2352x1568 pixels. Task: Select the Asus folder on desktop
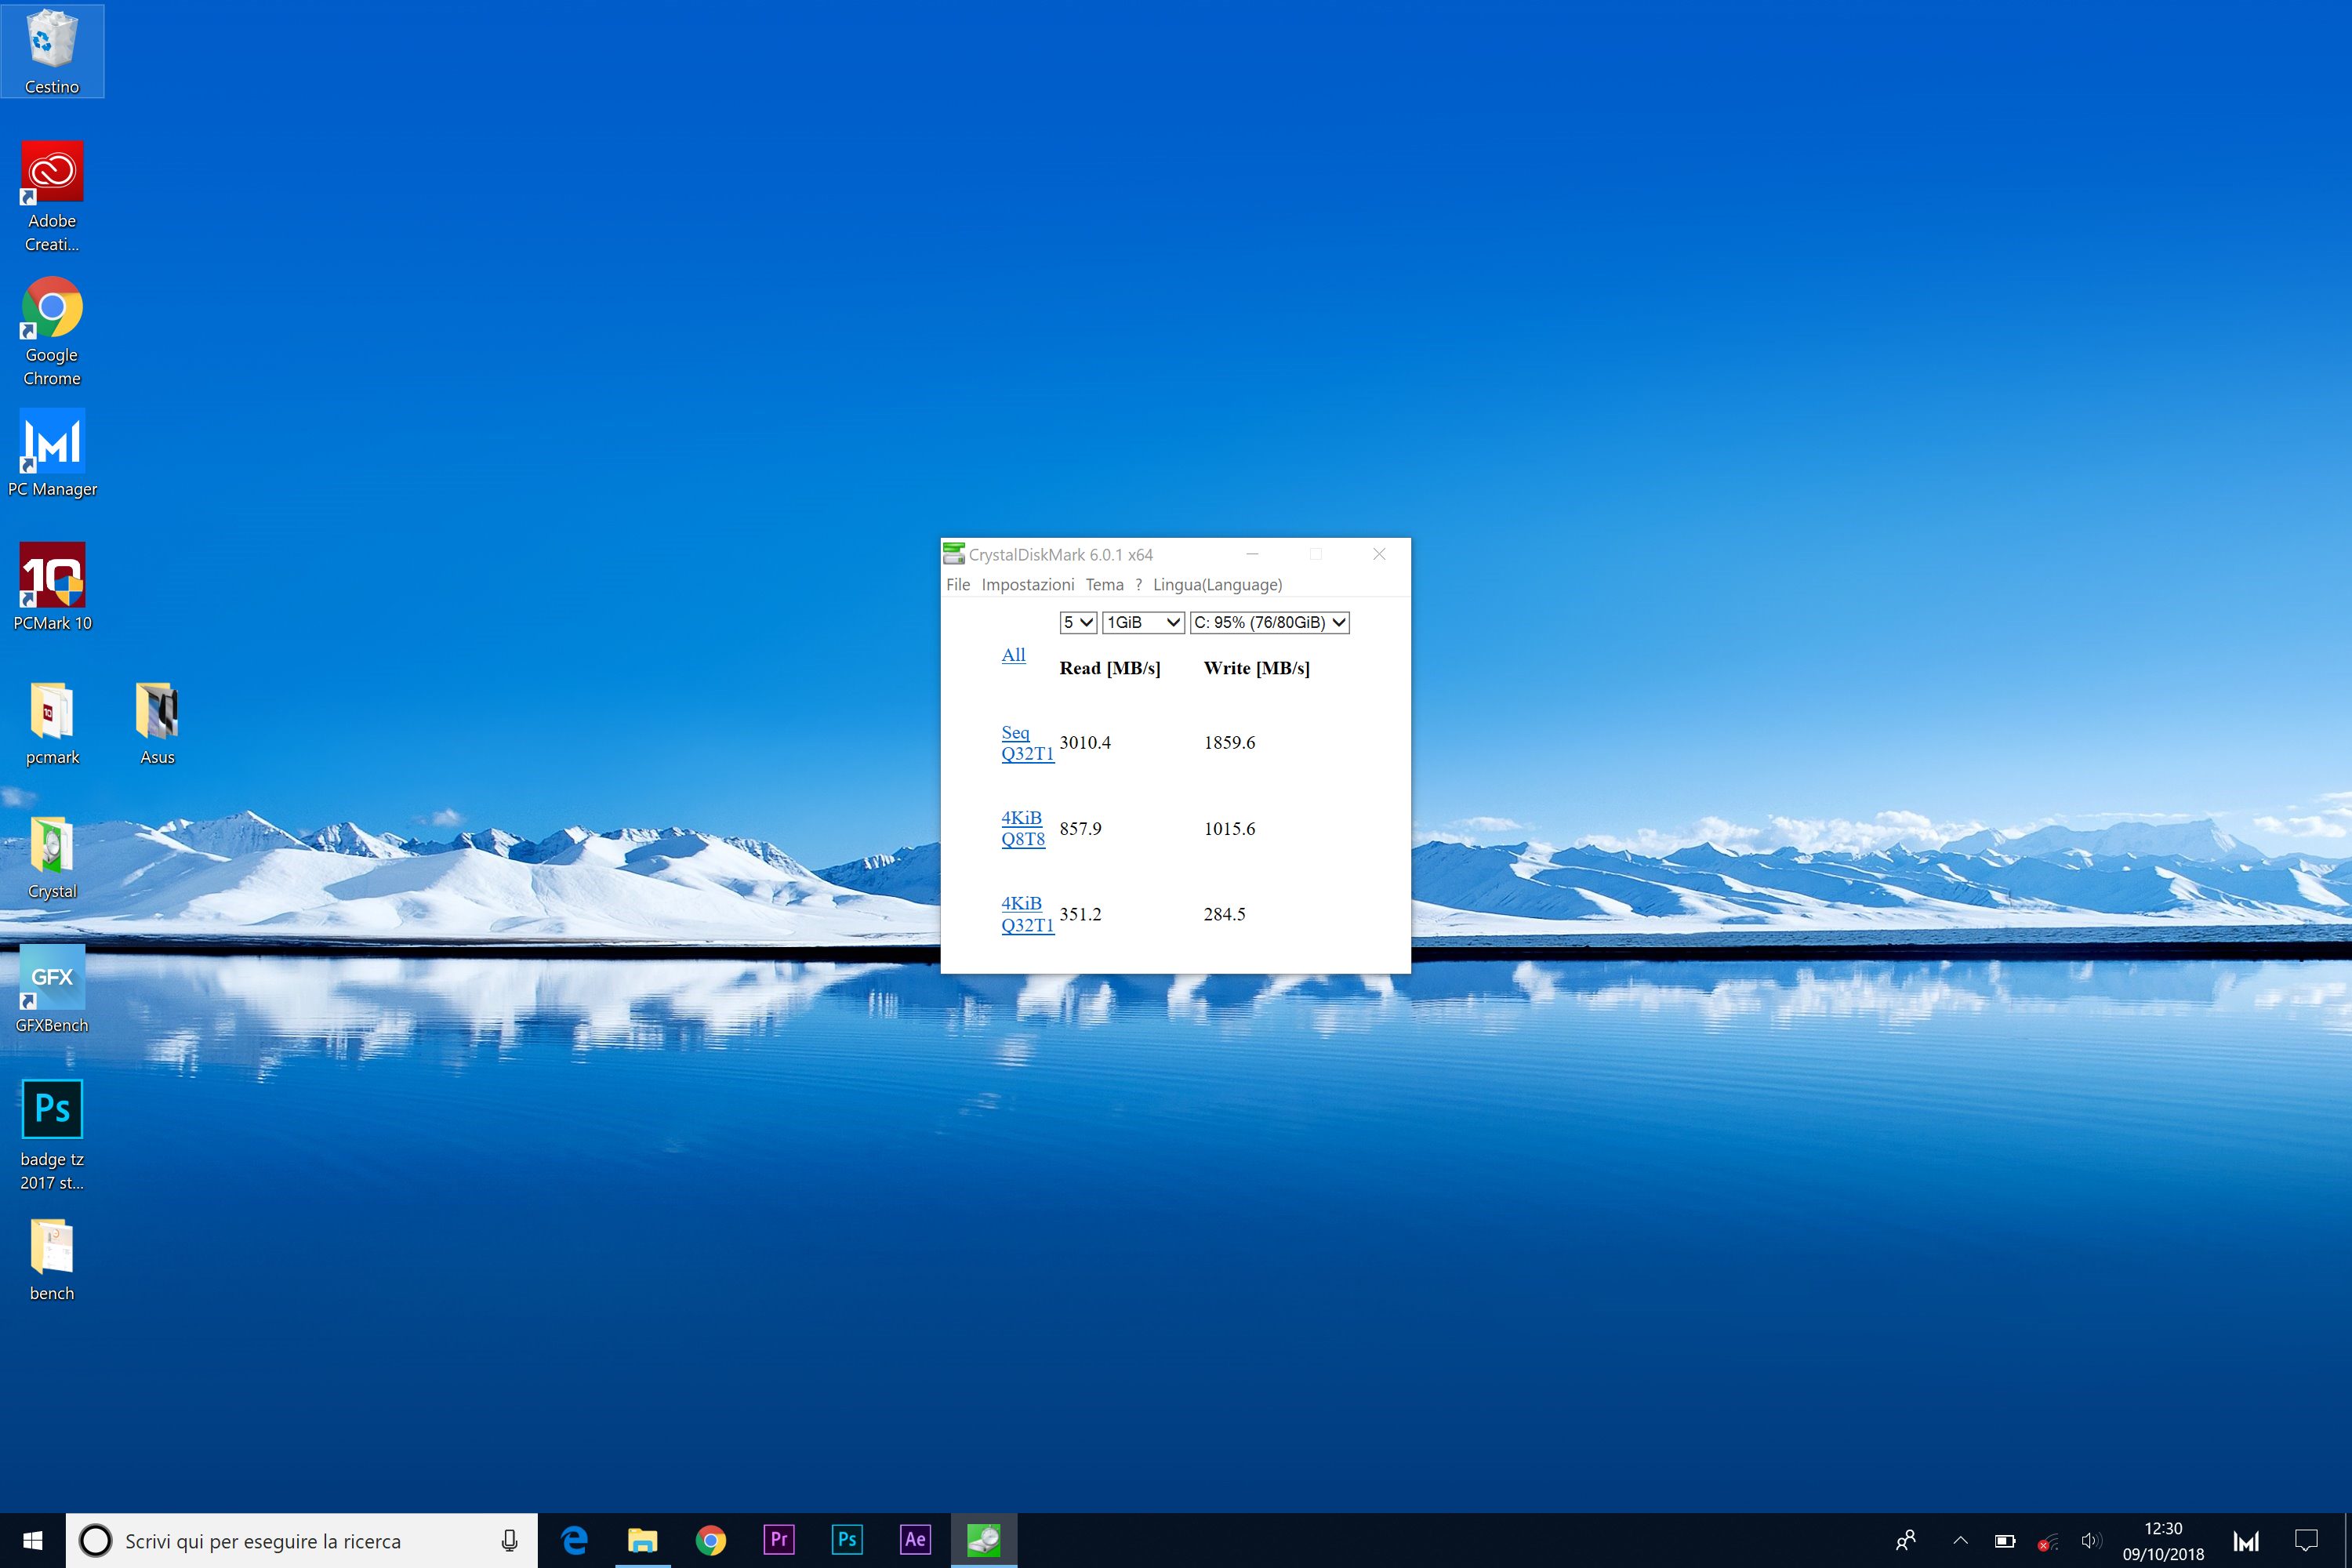[x=157, y=722]
